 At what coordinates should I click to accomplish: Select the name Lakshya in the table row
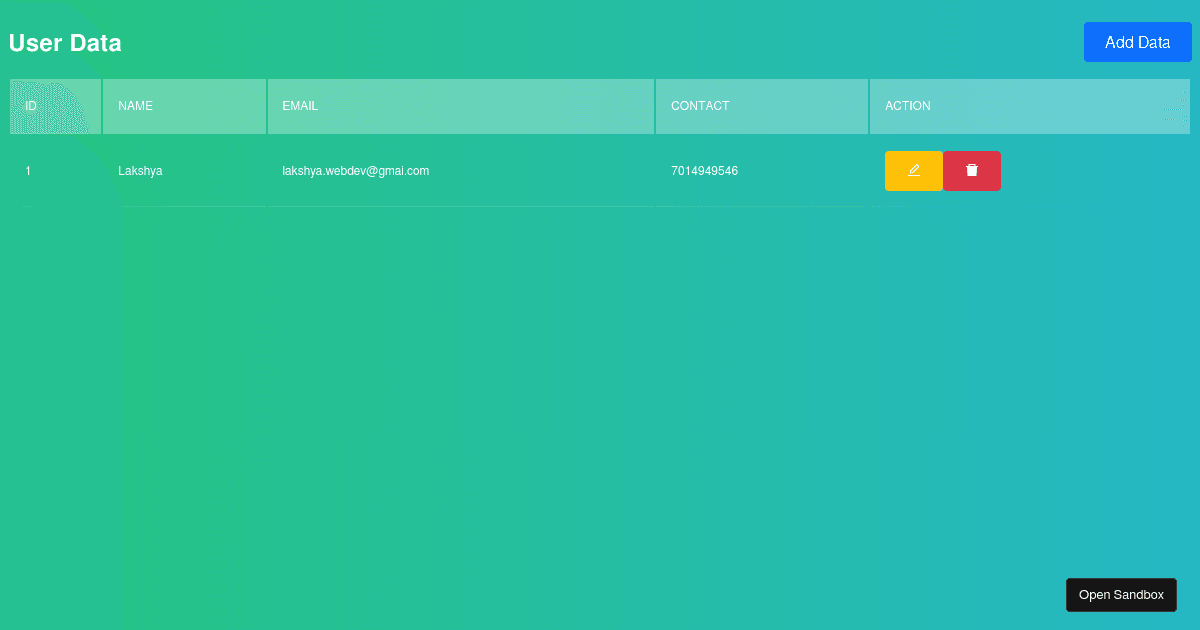click(x=140, y=171)
